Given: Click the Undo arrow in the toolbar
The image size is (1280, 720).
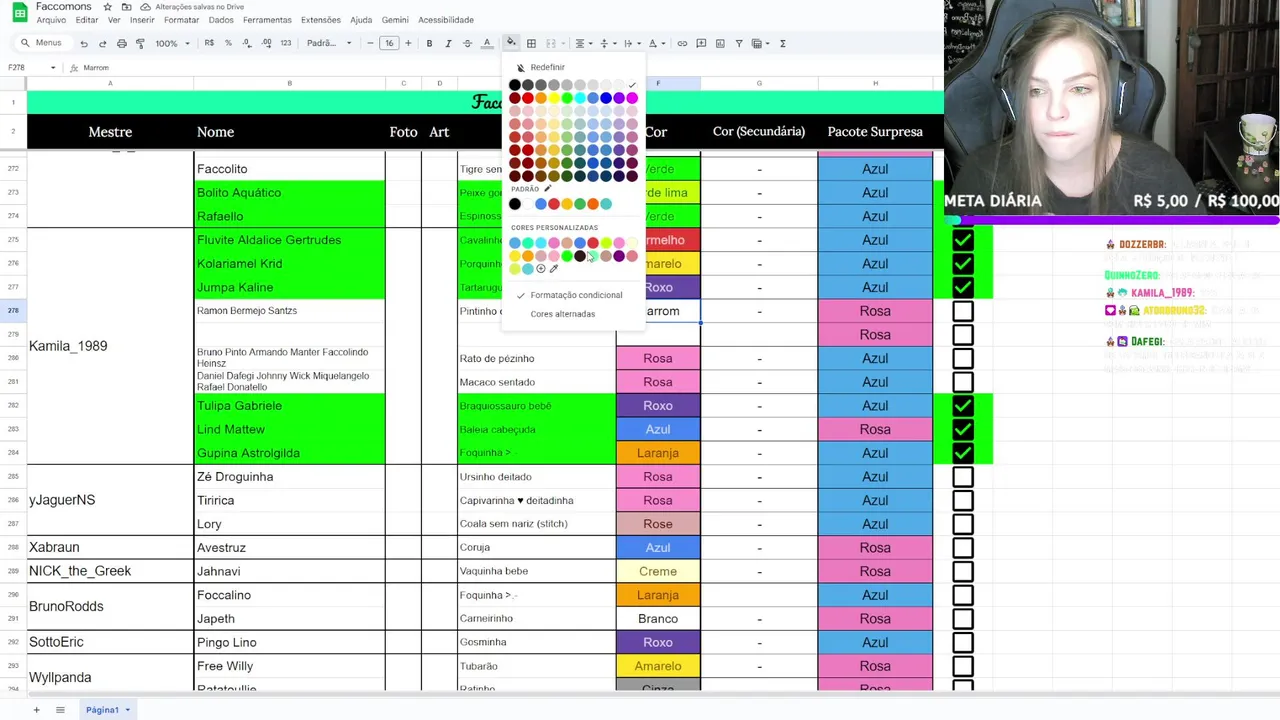Looking at the screenshot, I should [83, 43].
